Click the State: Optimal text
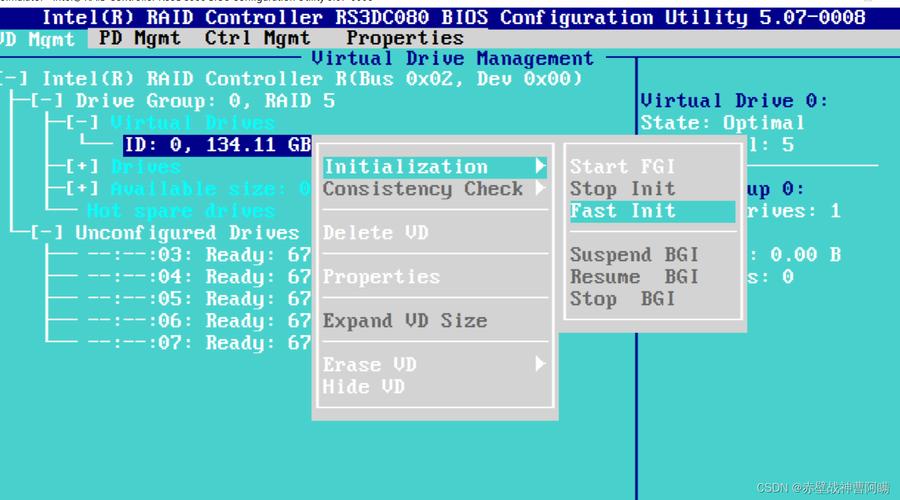Viewport: 900px width, 500px height. tap(723, 123)
